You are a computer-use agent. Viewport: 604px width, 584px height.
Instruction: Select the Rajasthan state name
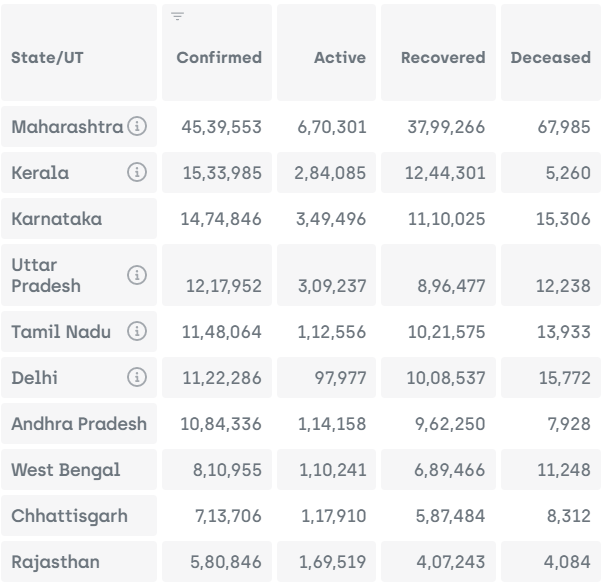pos(55,562)
